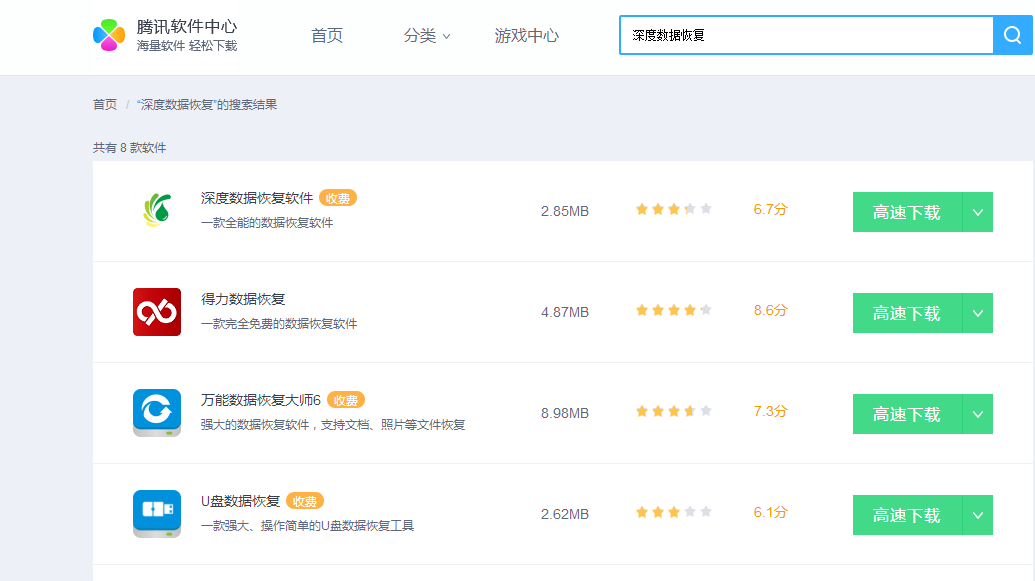Expand download options for 深度数据恢复软件
The height and width of the screenshot is (581, 1035).
click(978, 212)
